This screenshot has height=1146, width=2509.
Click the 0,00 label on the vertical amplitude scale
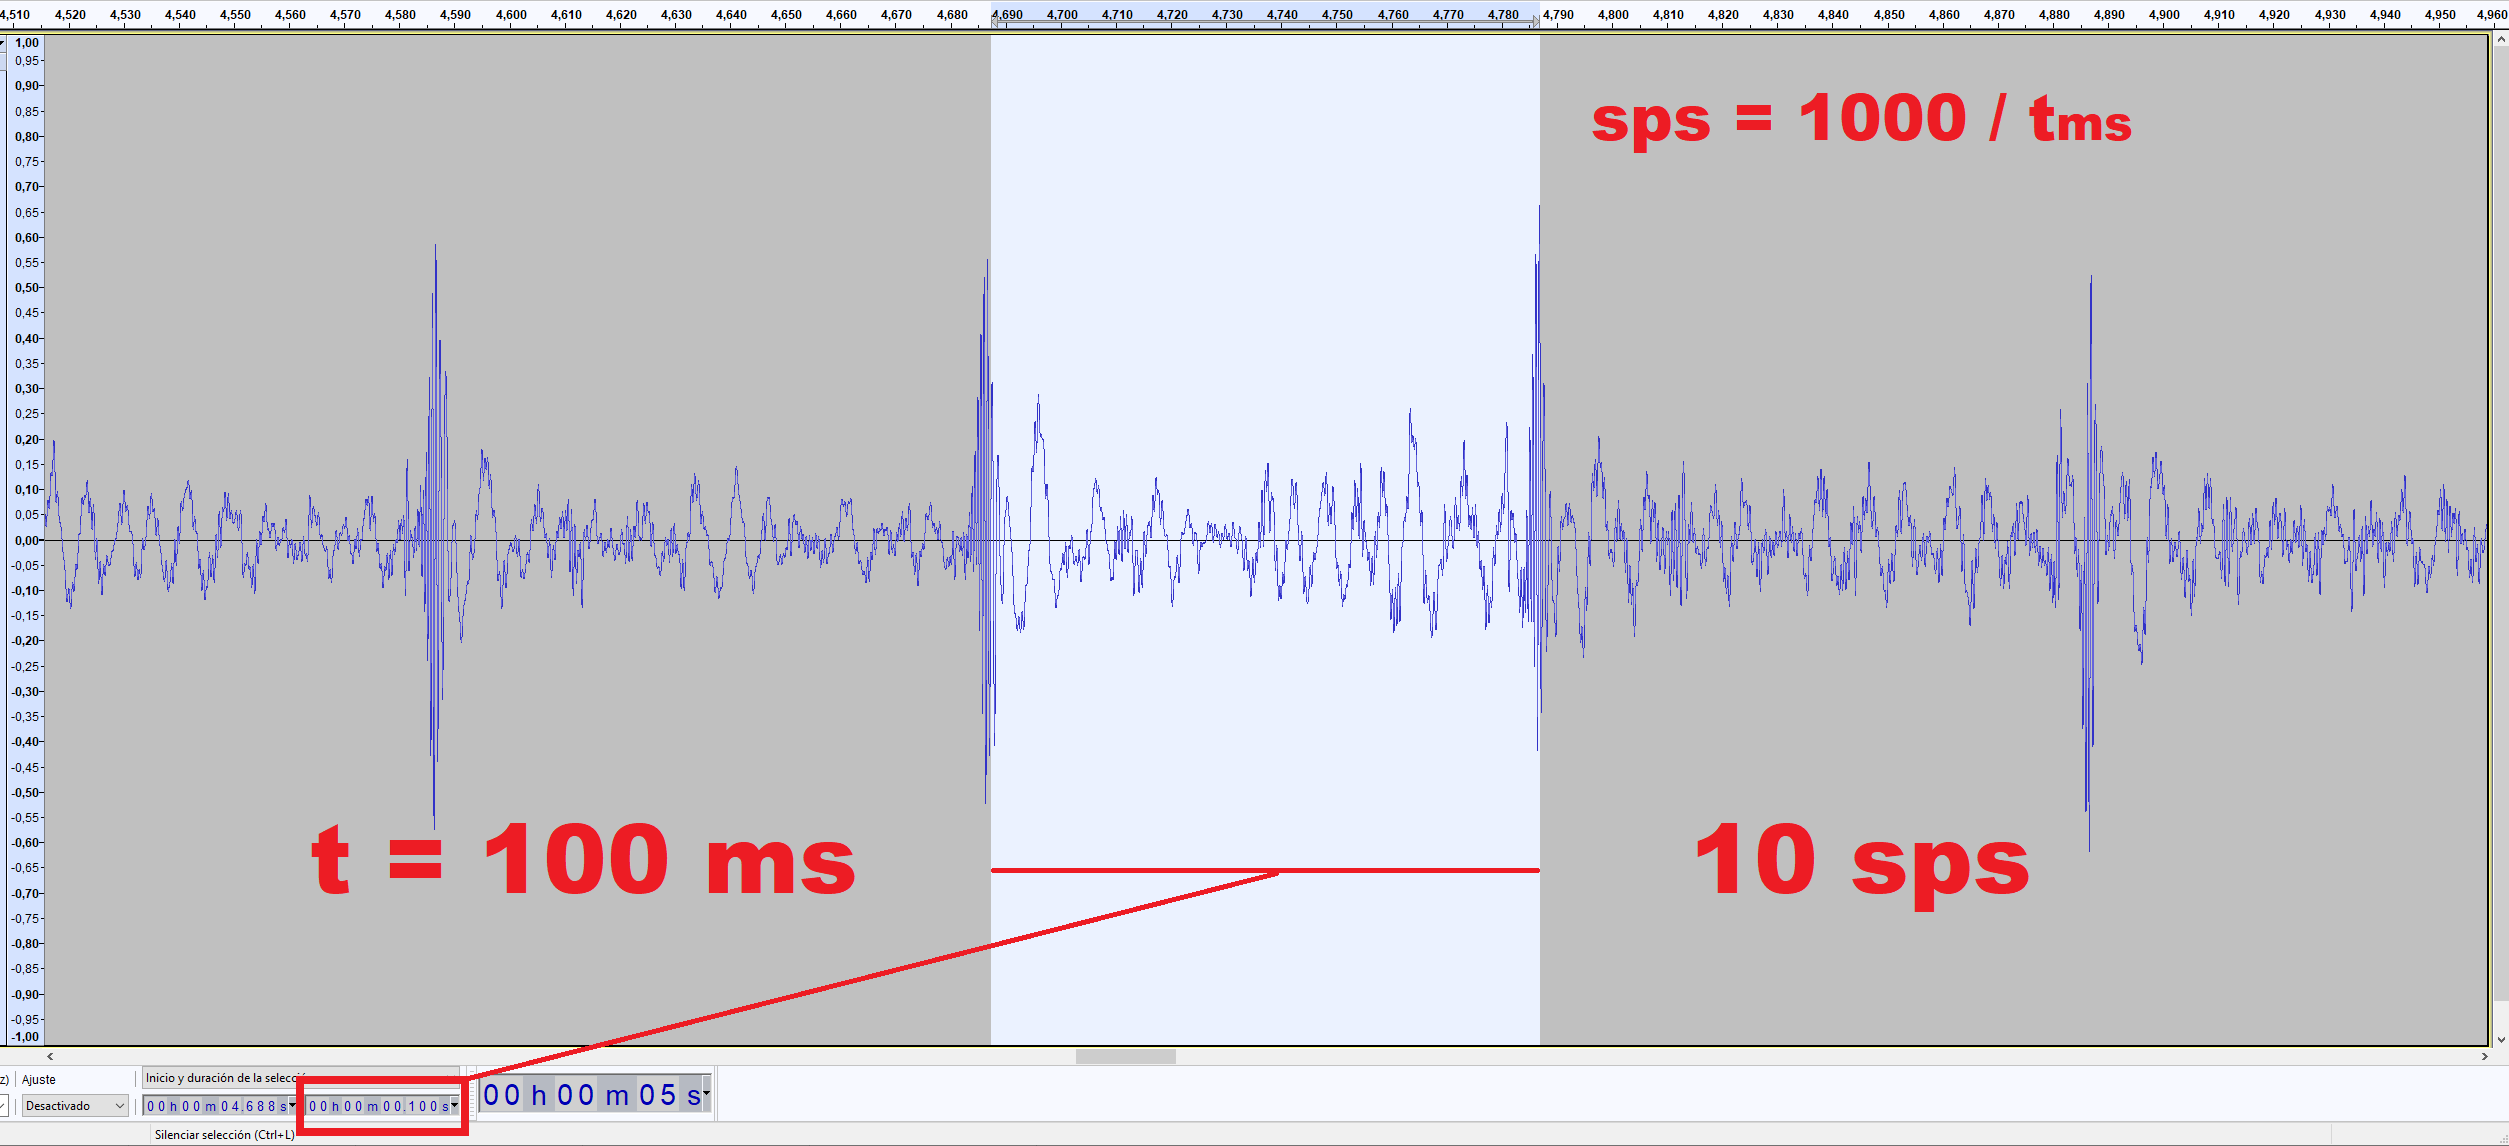click(26, 540)
